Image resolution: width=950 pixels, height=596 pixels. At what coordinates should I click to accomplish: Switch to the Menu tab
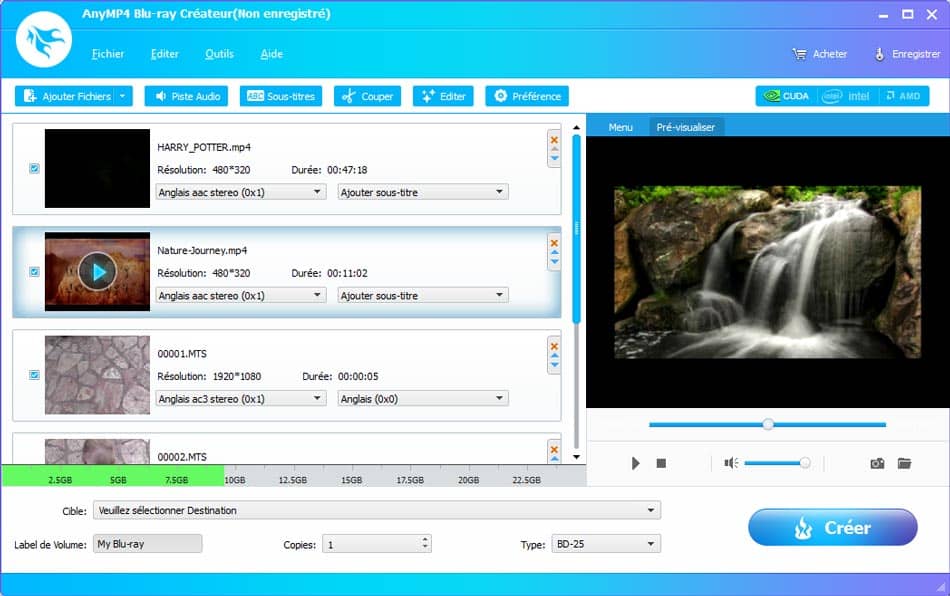620,128
